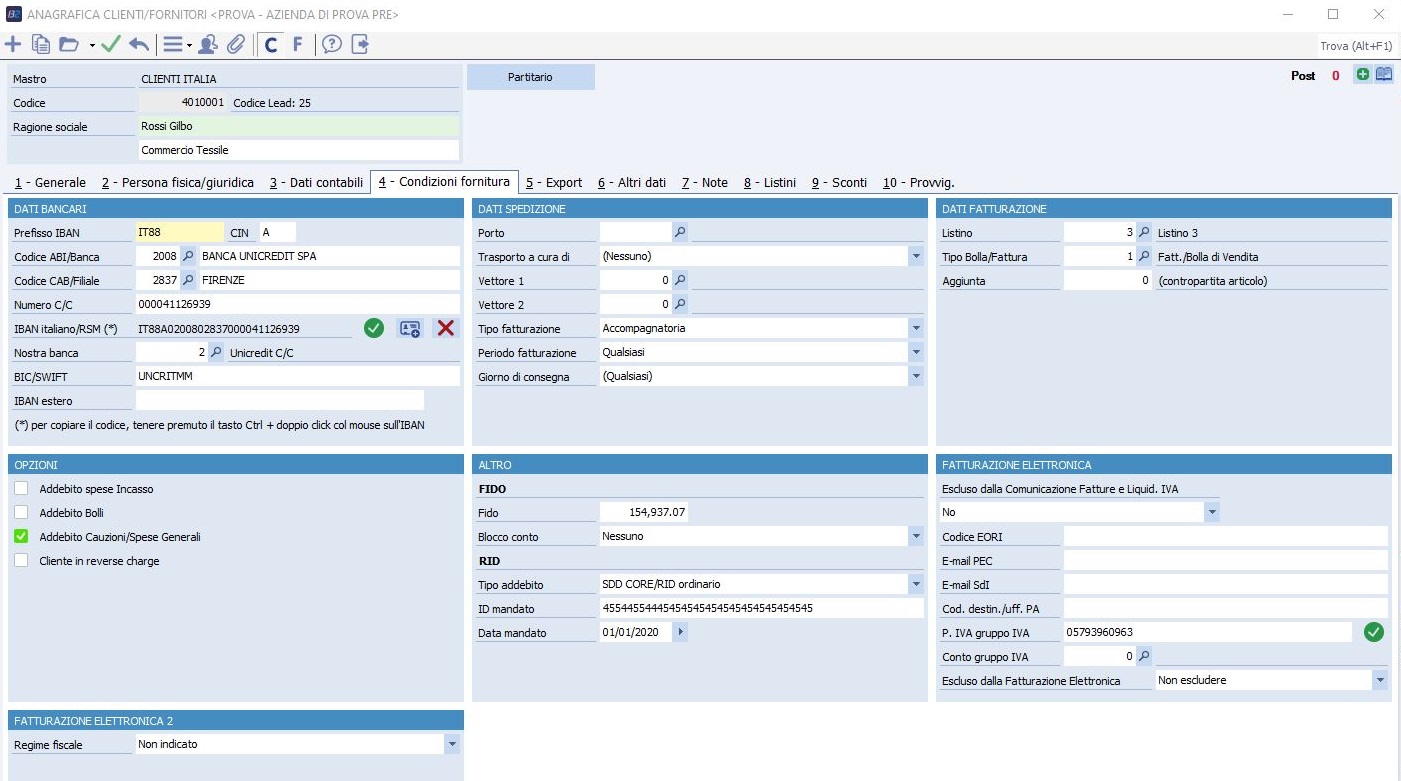
Task: Open the 10 - Provvig. tab
Action: tap(919, 183)
